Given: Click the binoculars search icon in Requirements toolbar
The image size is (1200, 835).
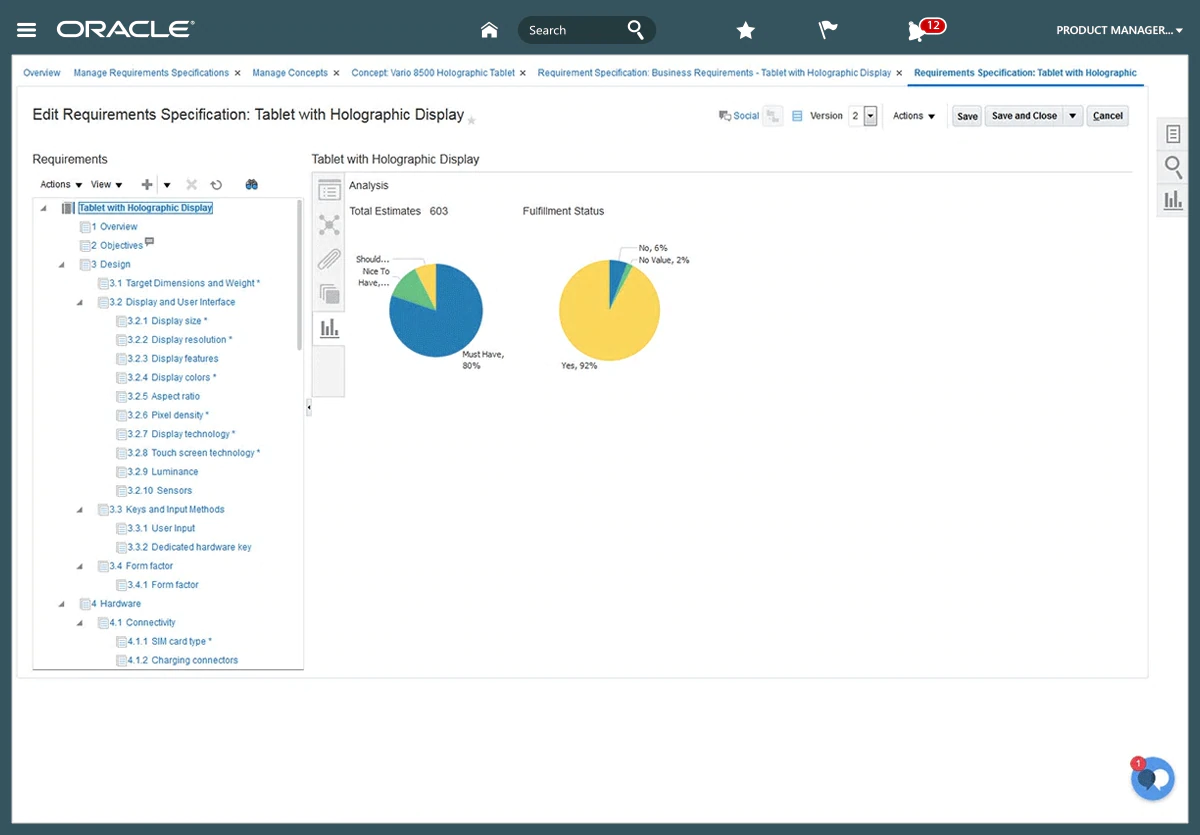Looking at the screenshot, I should coord(252,184).
